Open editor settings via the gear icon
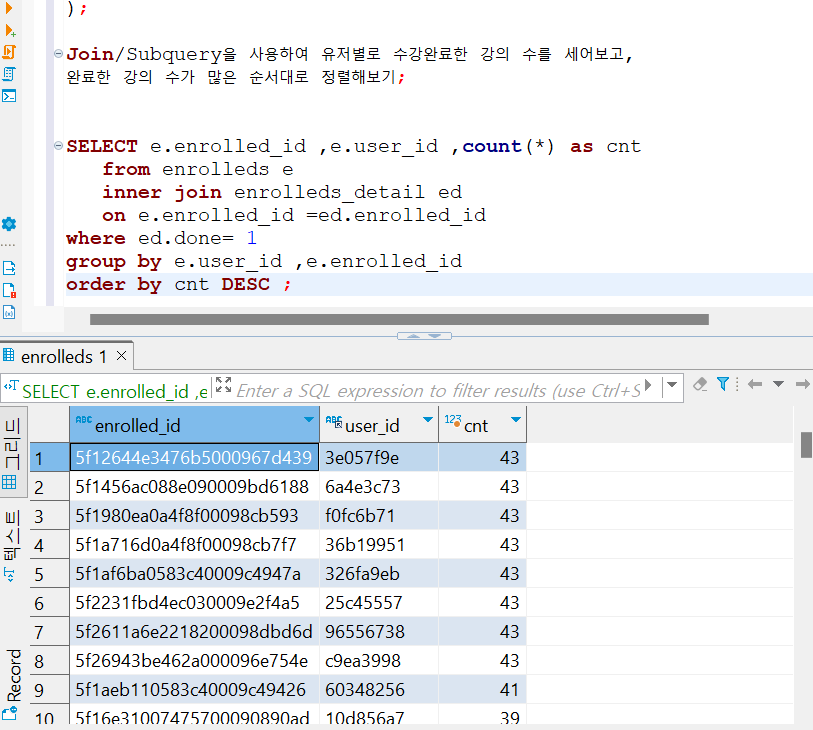Viewport: 813px width, 730px height. 9,224
